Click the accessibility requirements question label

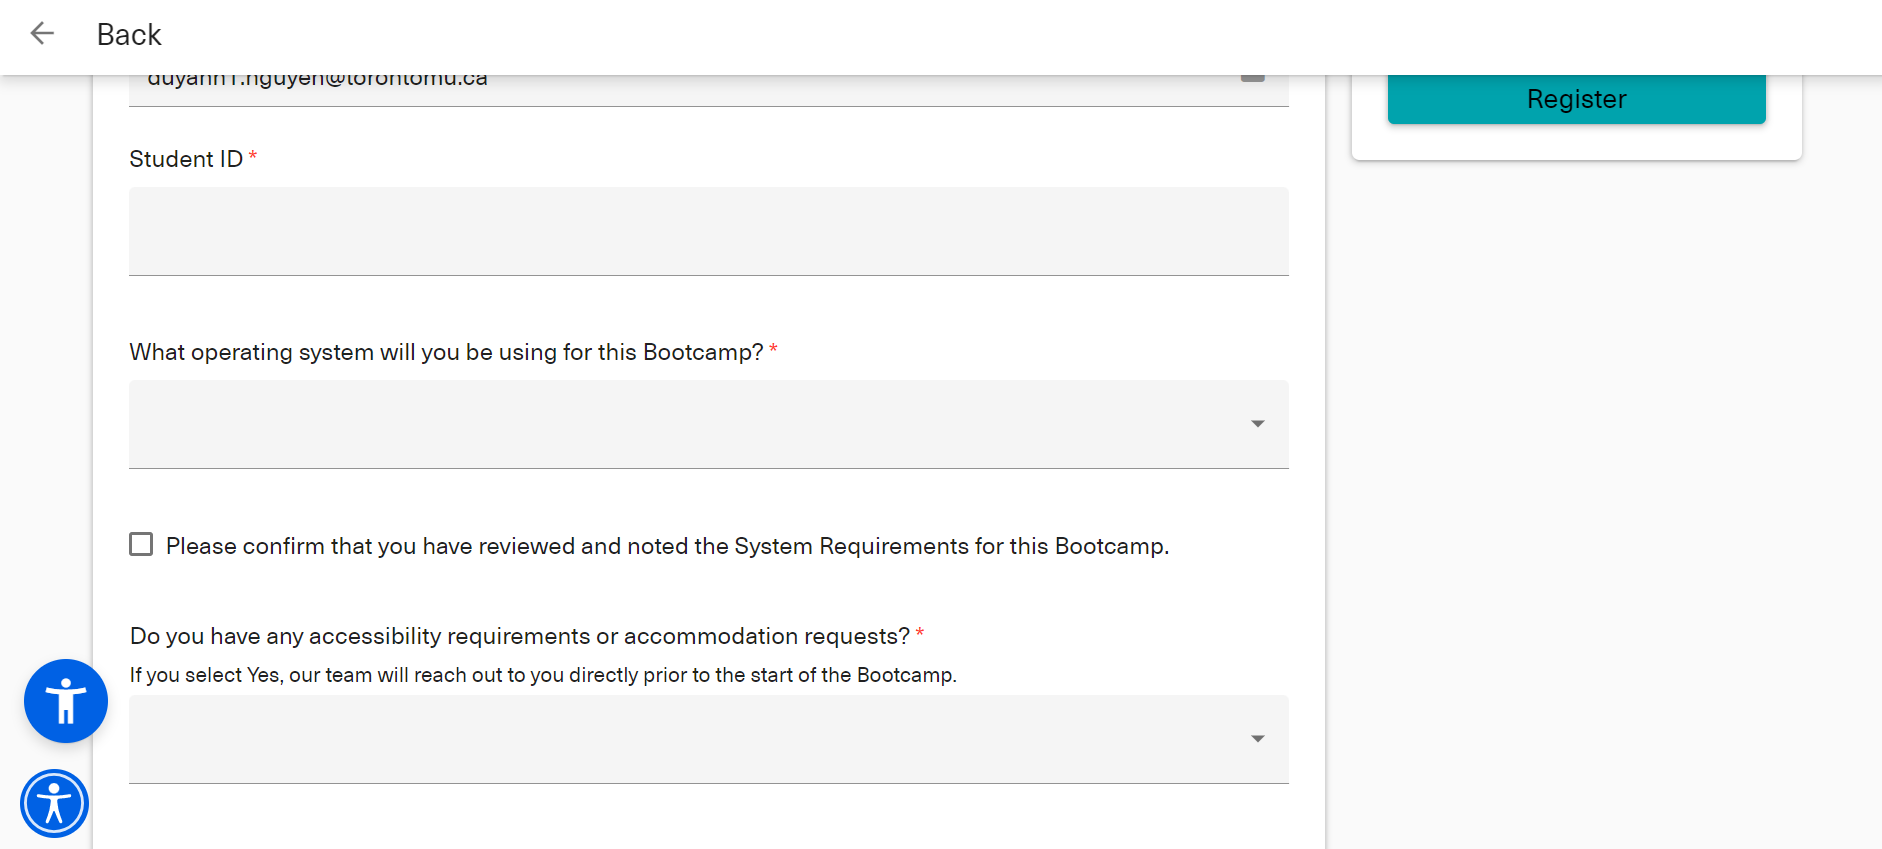(x=520, y=636)
